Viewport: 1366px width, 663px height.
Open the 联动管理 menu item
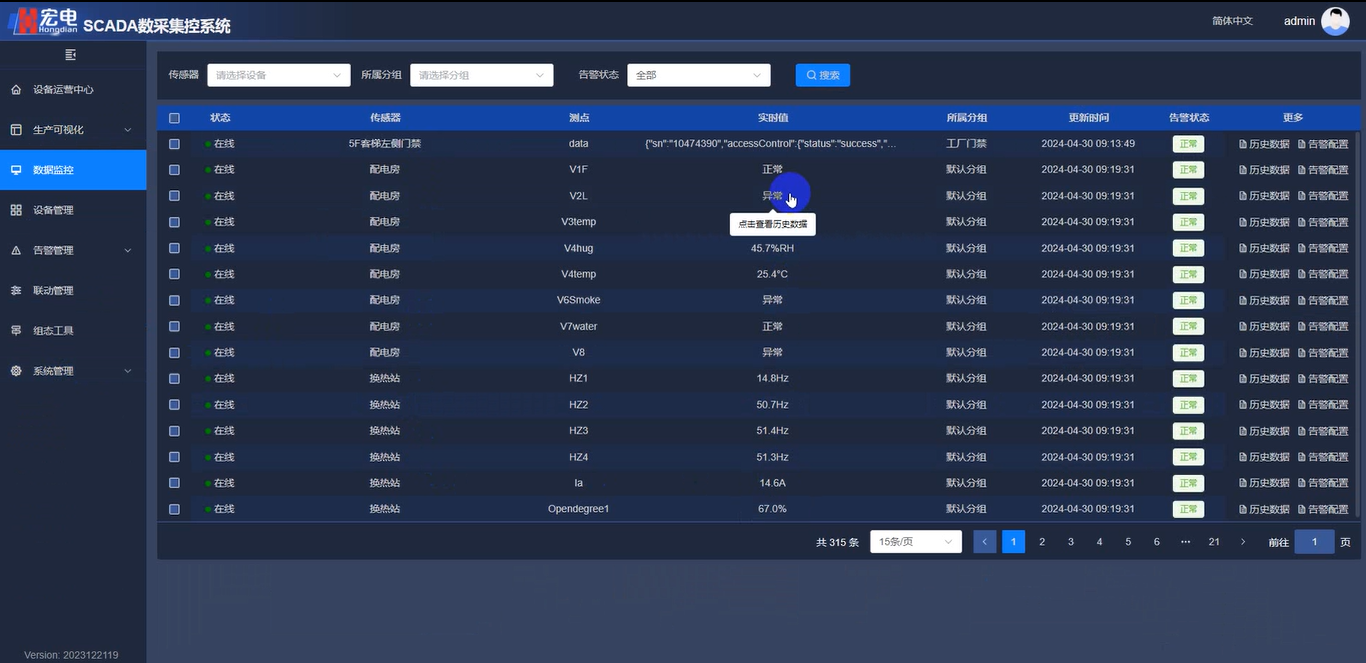click(x=54, y=291)
